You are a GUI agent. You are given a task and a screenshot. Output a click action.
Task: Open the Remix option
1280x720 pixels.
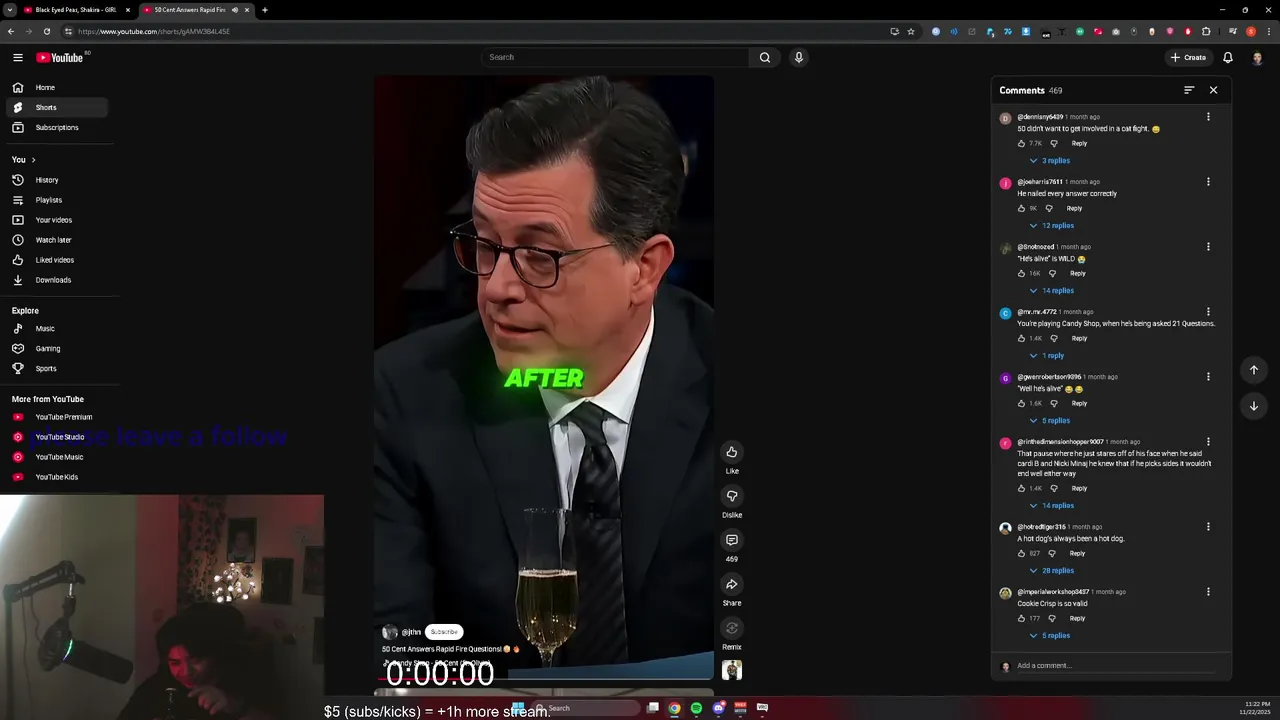(732, 628)
